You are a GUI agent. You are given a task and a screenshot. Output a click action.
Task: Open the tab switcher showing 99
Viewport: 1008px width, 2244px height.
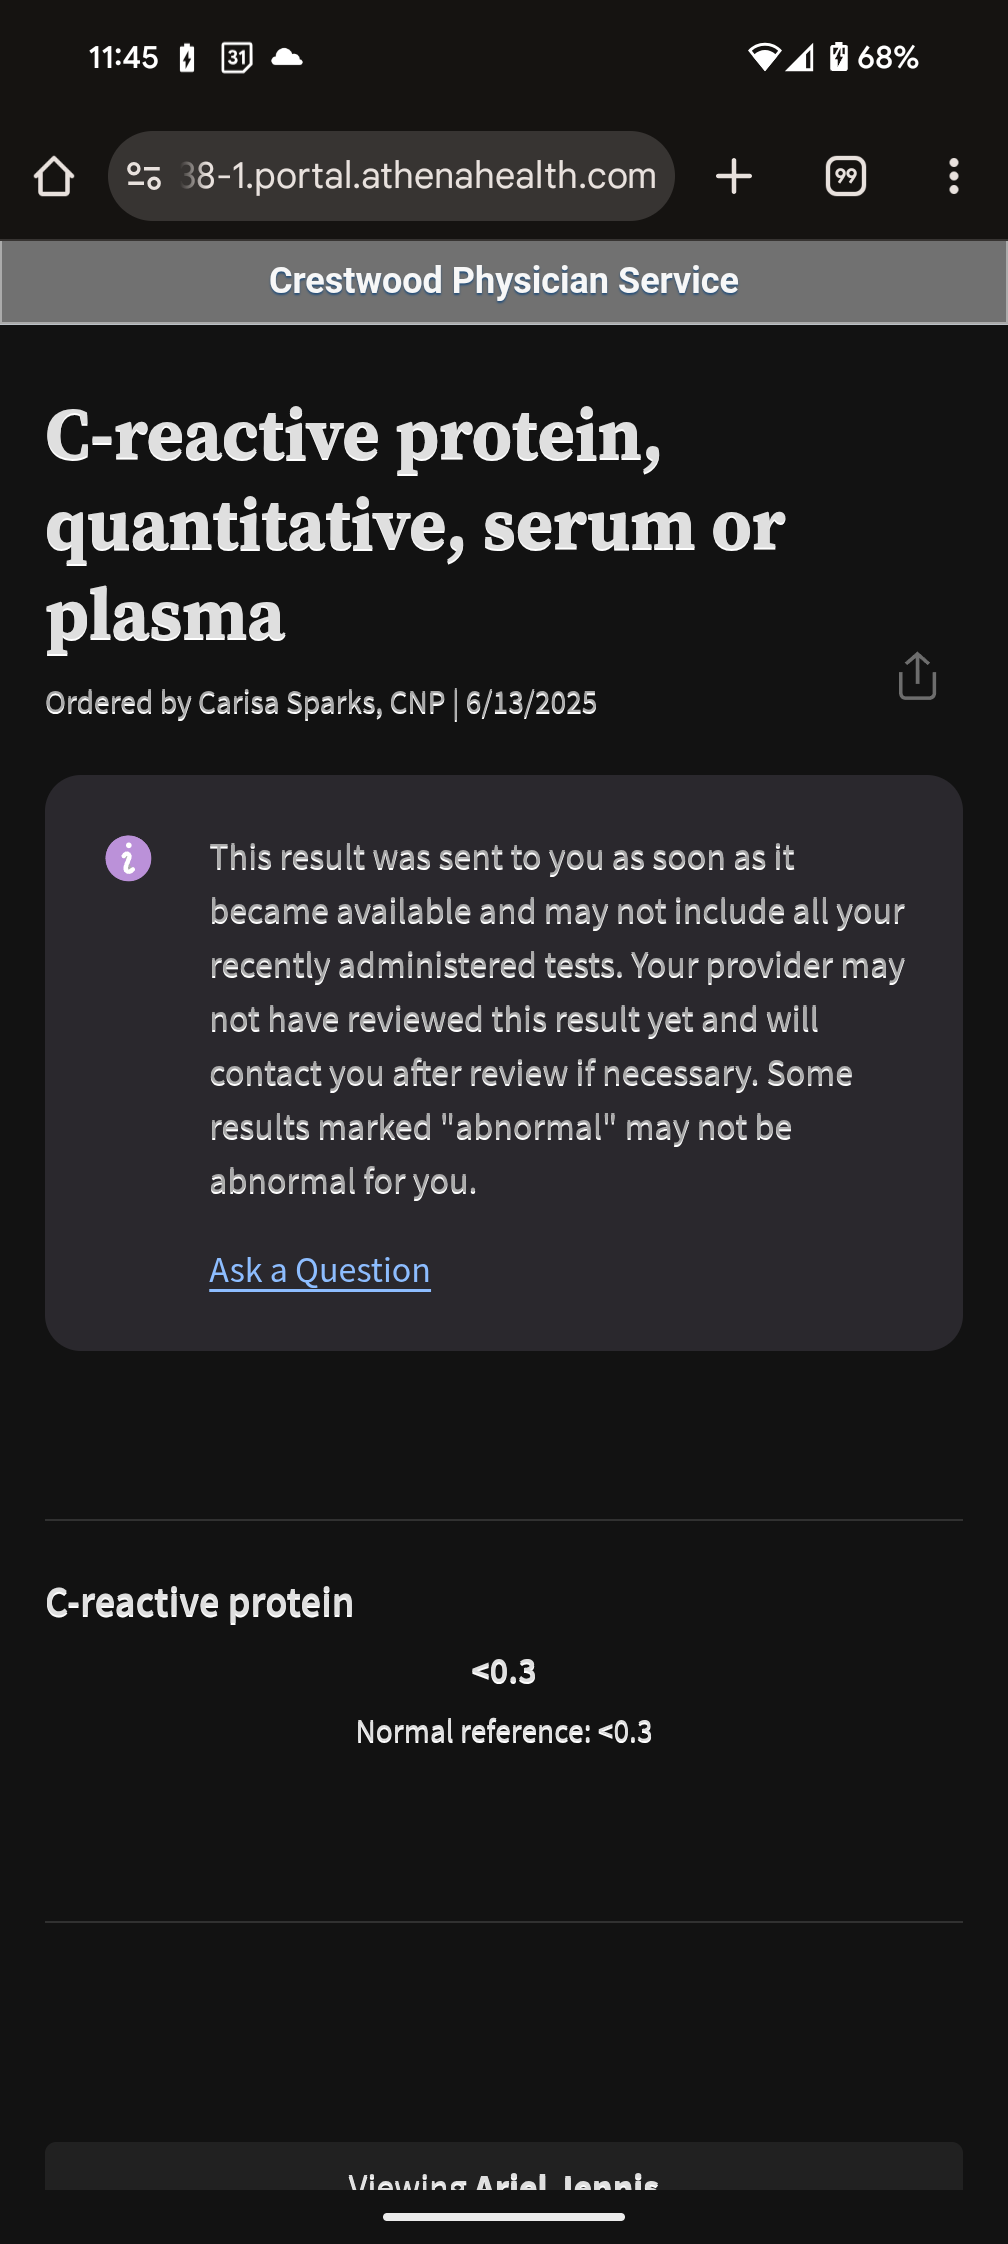[x=845, y=177]
